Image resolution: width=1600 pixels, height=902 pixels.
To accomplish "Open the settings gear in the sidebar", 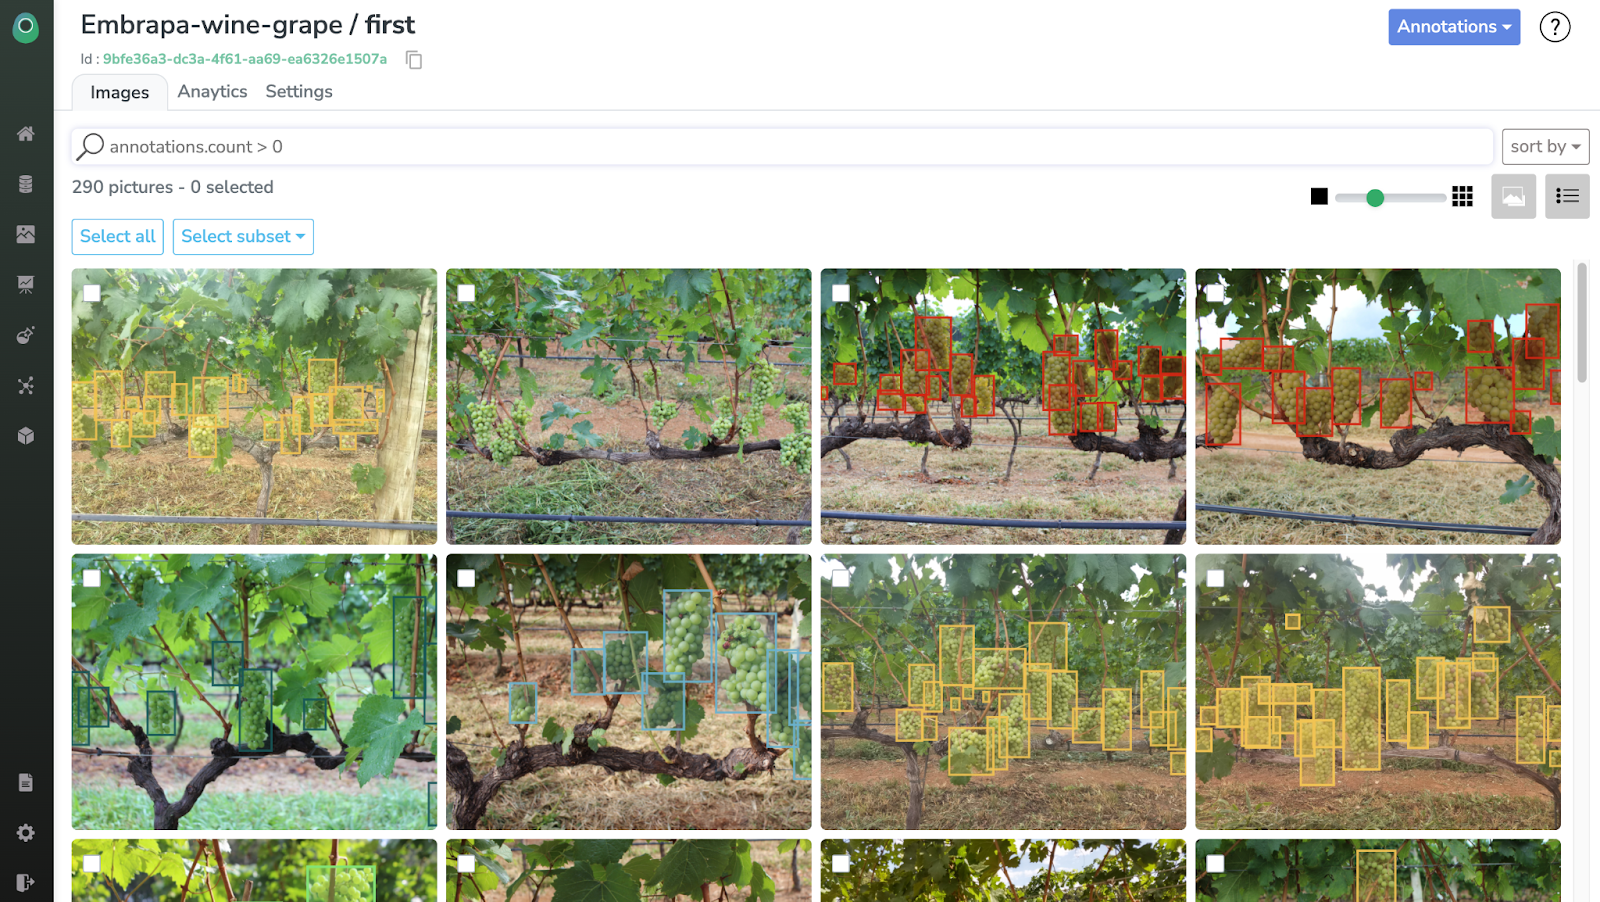I will tap(26, 833).
